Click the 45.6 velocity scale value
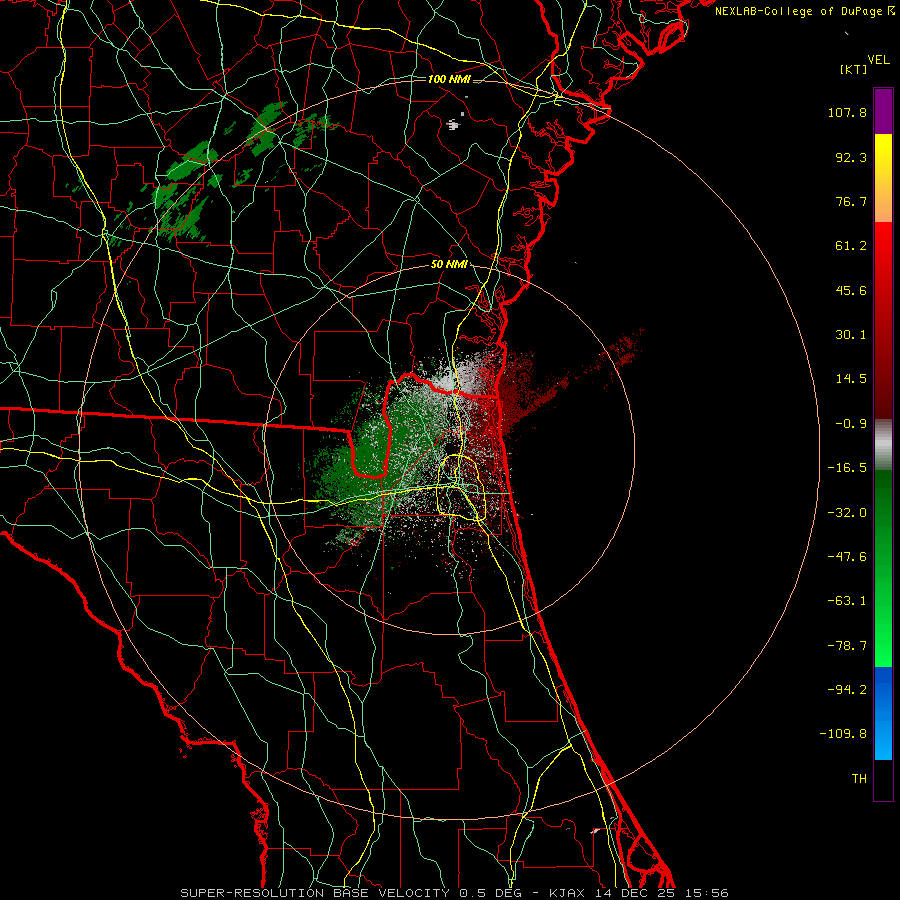 click(851, 290)
